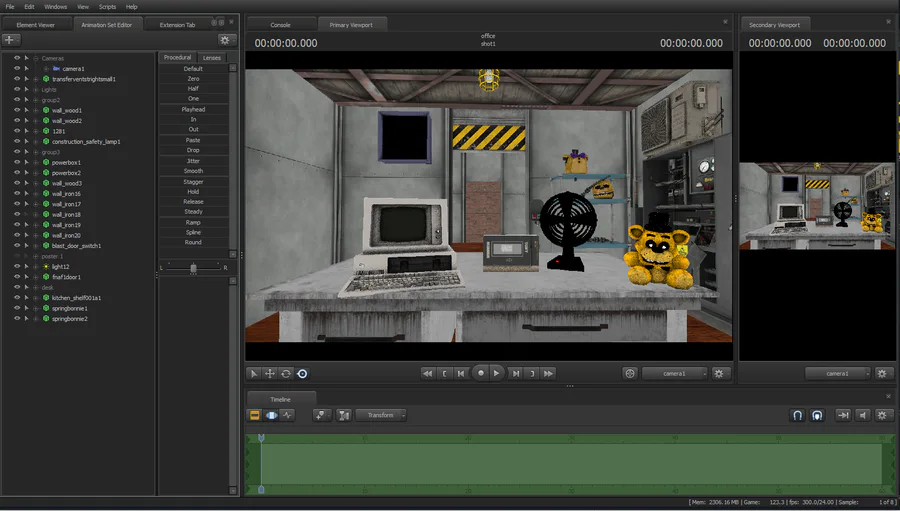Expand the fnaf1door1 node
The image size is (900, 511).
(36, 277)
